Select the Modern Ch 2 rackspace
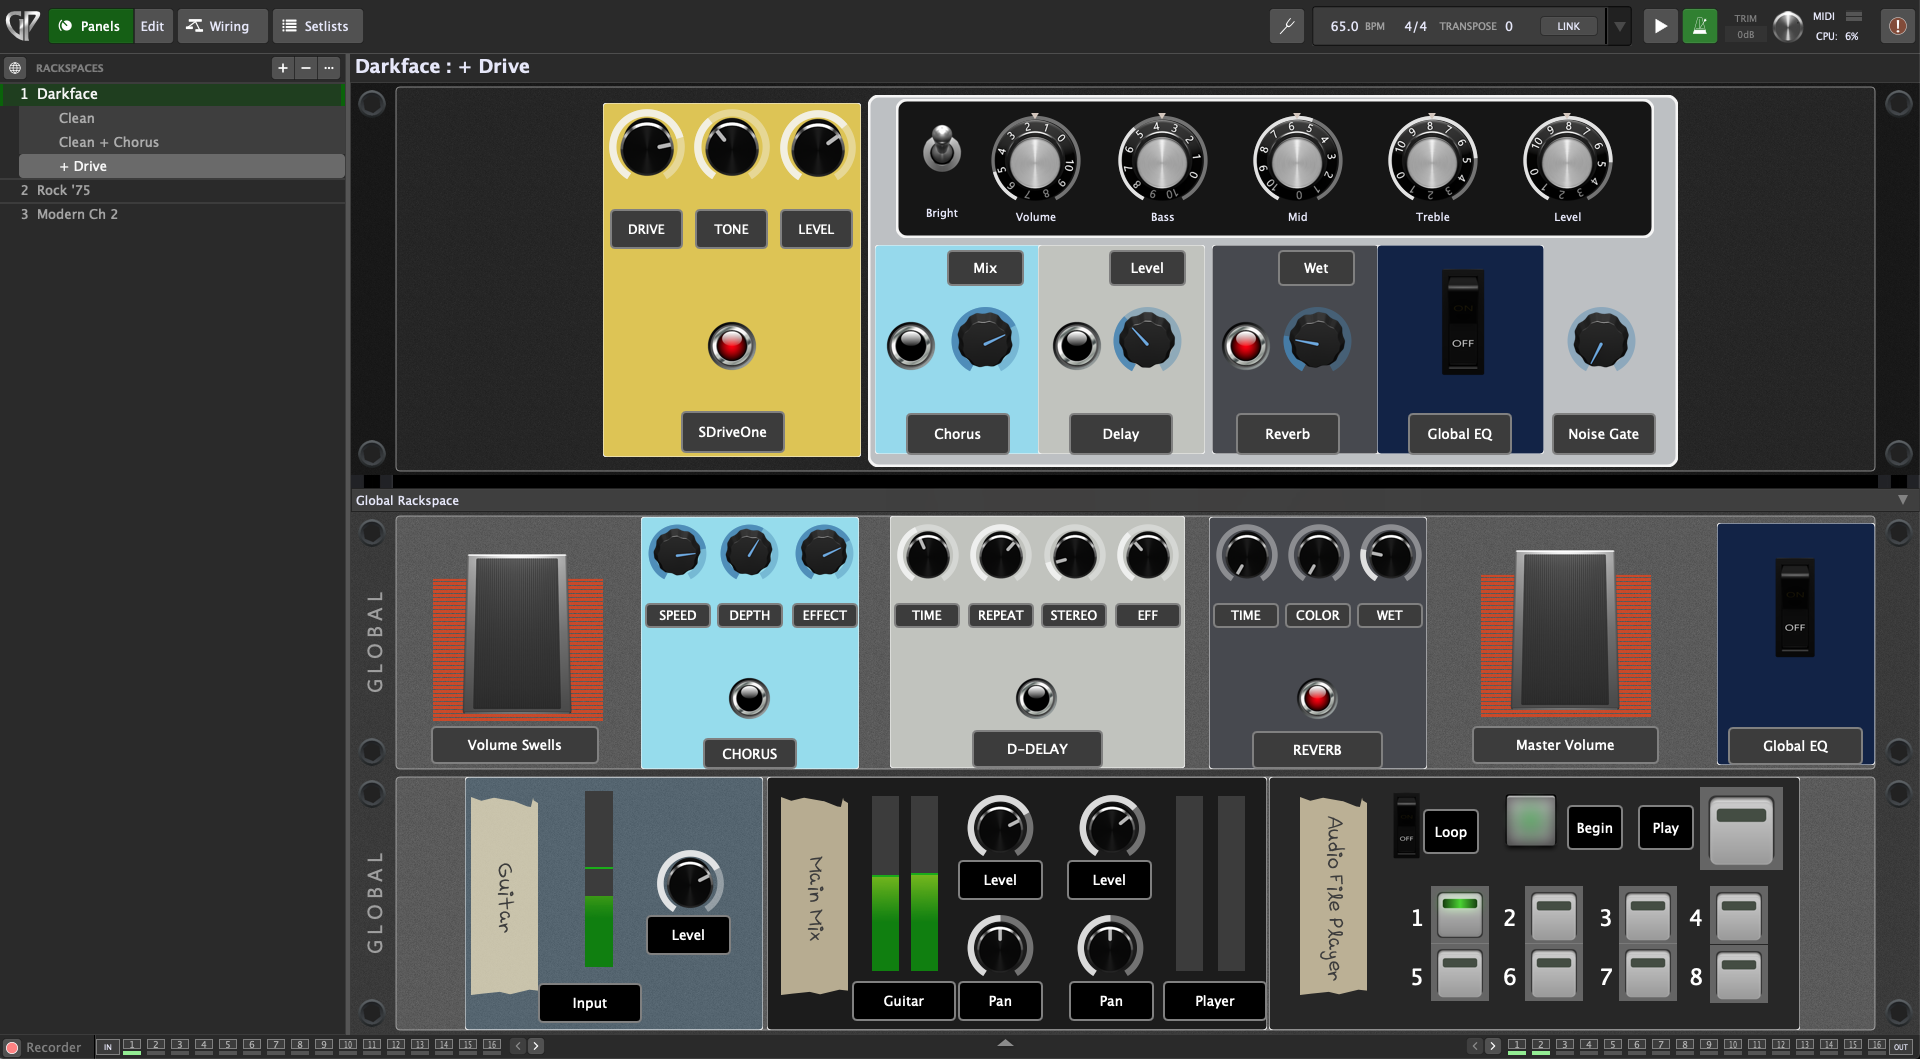This screenshot has height=1059, width=1920. tap(172, 214)
